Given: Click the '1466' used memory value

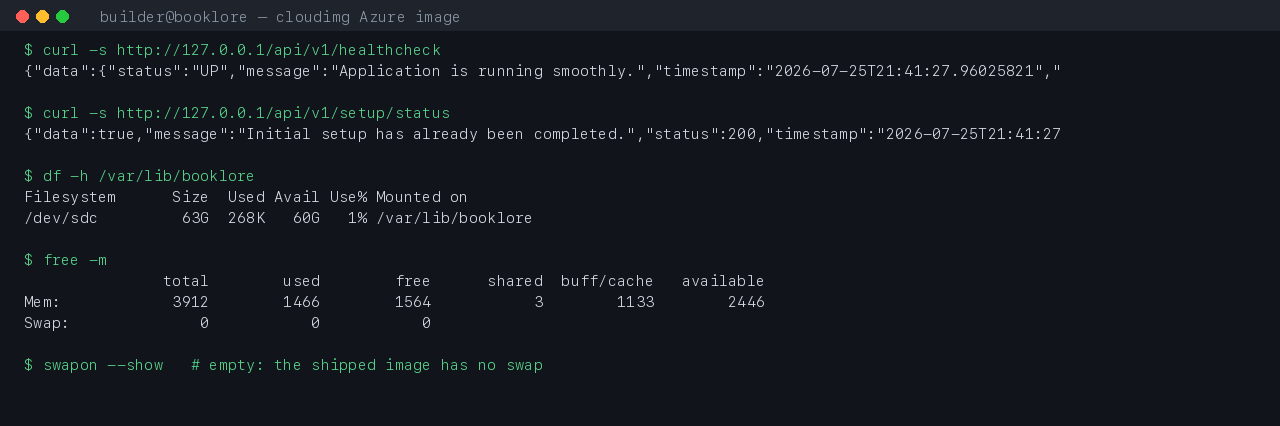Looking at the screenshot, I should [301, 302].
